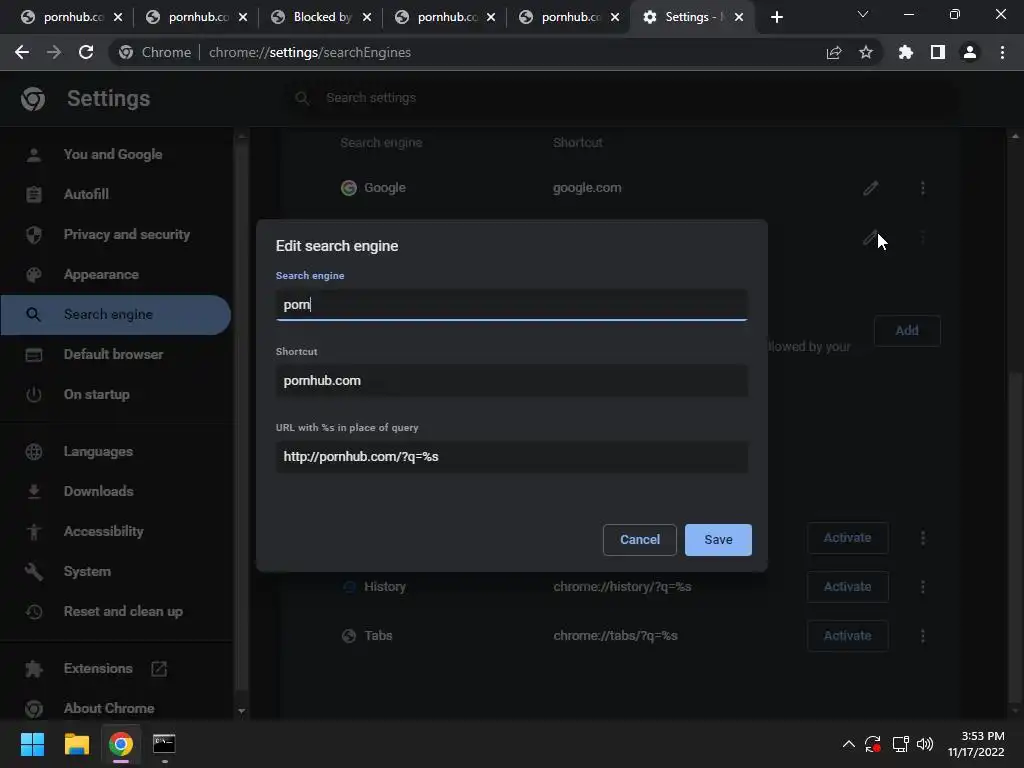Image resolution: width=1024 pixels, height=768 pixels.
Task: Open Windows Start menu
Action: click(32, 744)
